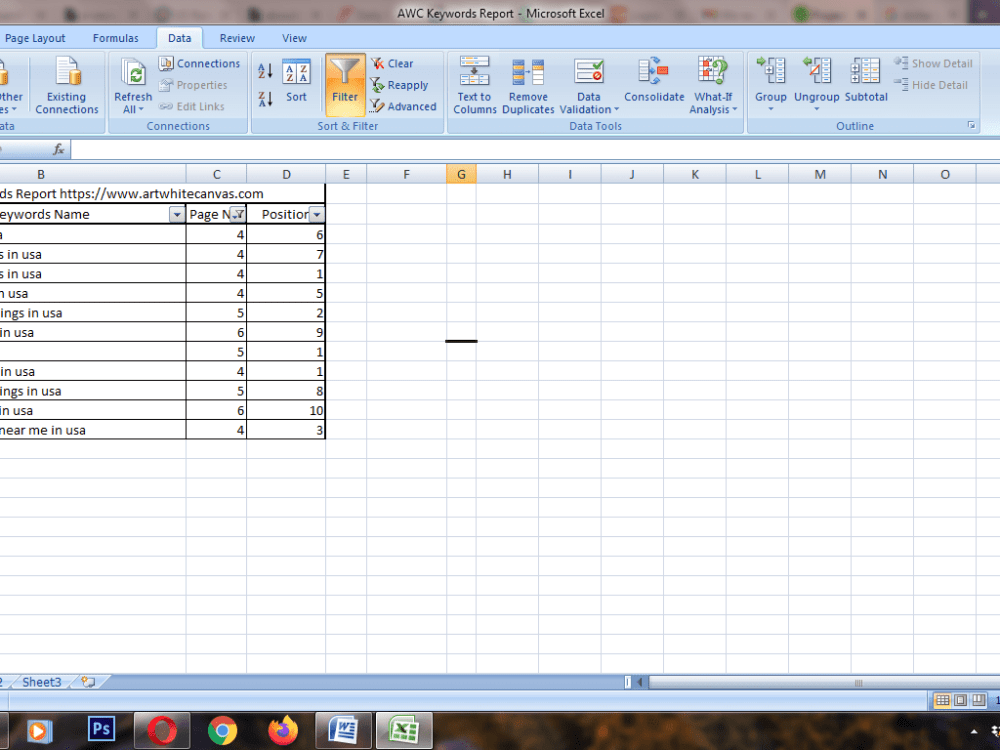Expand the What-If Analysis dropdown arrow
Image resolution: width=1000 pixels, height=750 pixels.
[735, 110]
